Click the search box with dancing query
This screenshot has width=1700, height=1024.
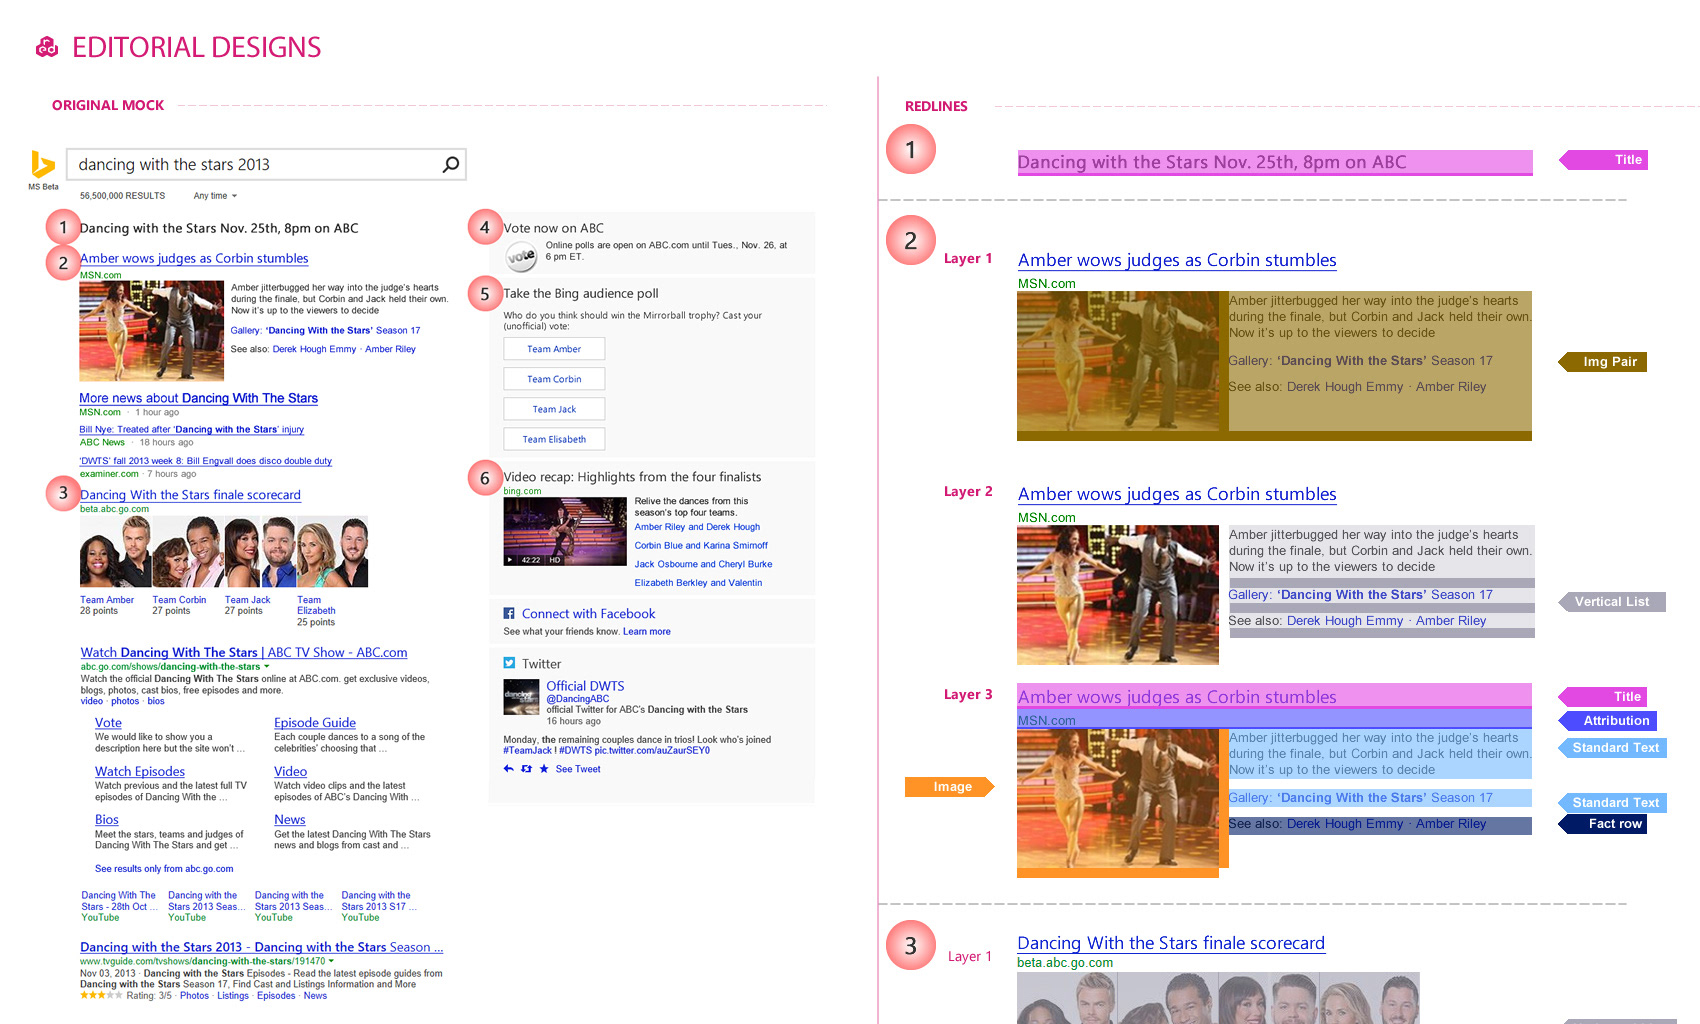pos(266,164)
